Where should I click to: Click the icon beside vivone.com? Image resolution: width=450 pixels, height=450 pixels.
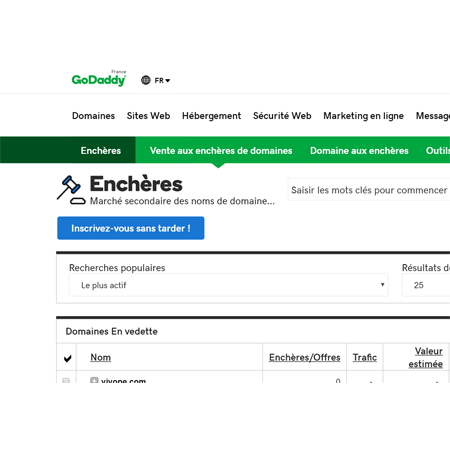94,380
